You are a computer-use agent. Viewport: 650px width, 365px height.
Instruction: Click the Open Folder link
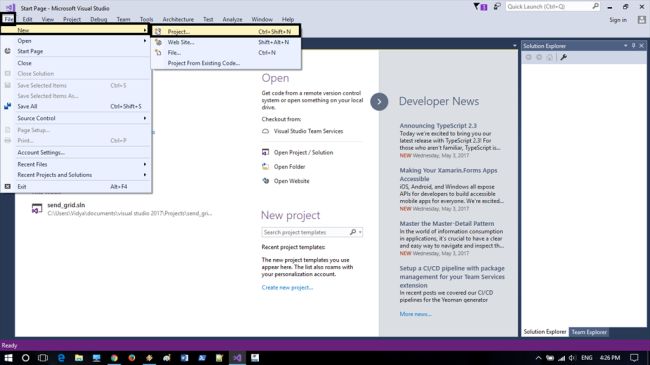pyautogui.click(x=289, y=167)
